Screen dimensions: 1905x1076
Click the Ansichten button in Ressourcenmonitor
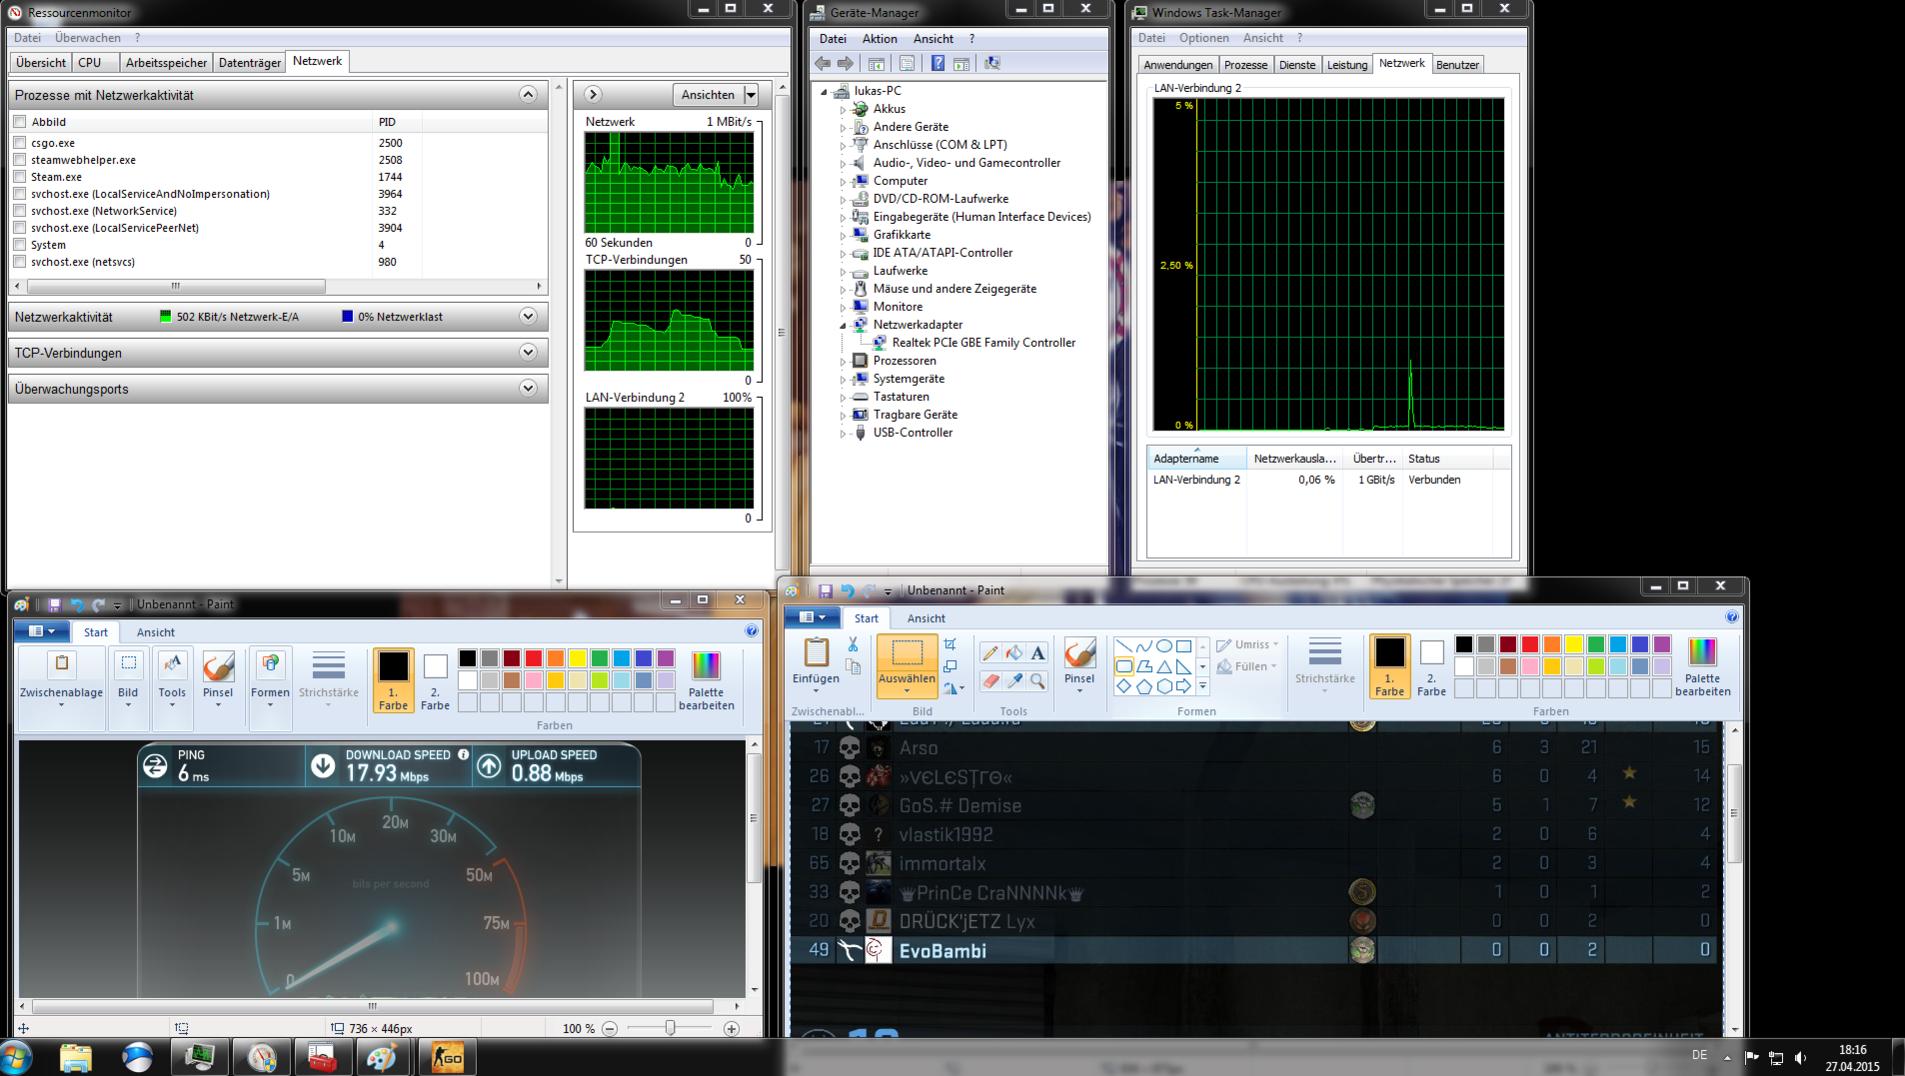pyautogui.click(x=708, y=95)
